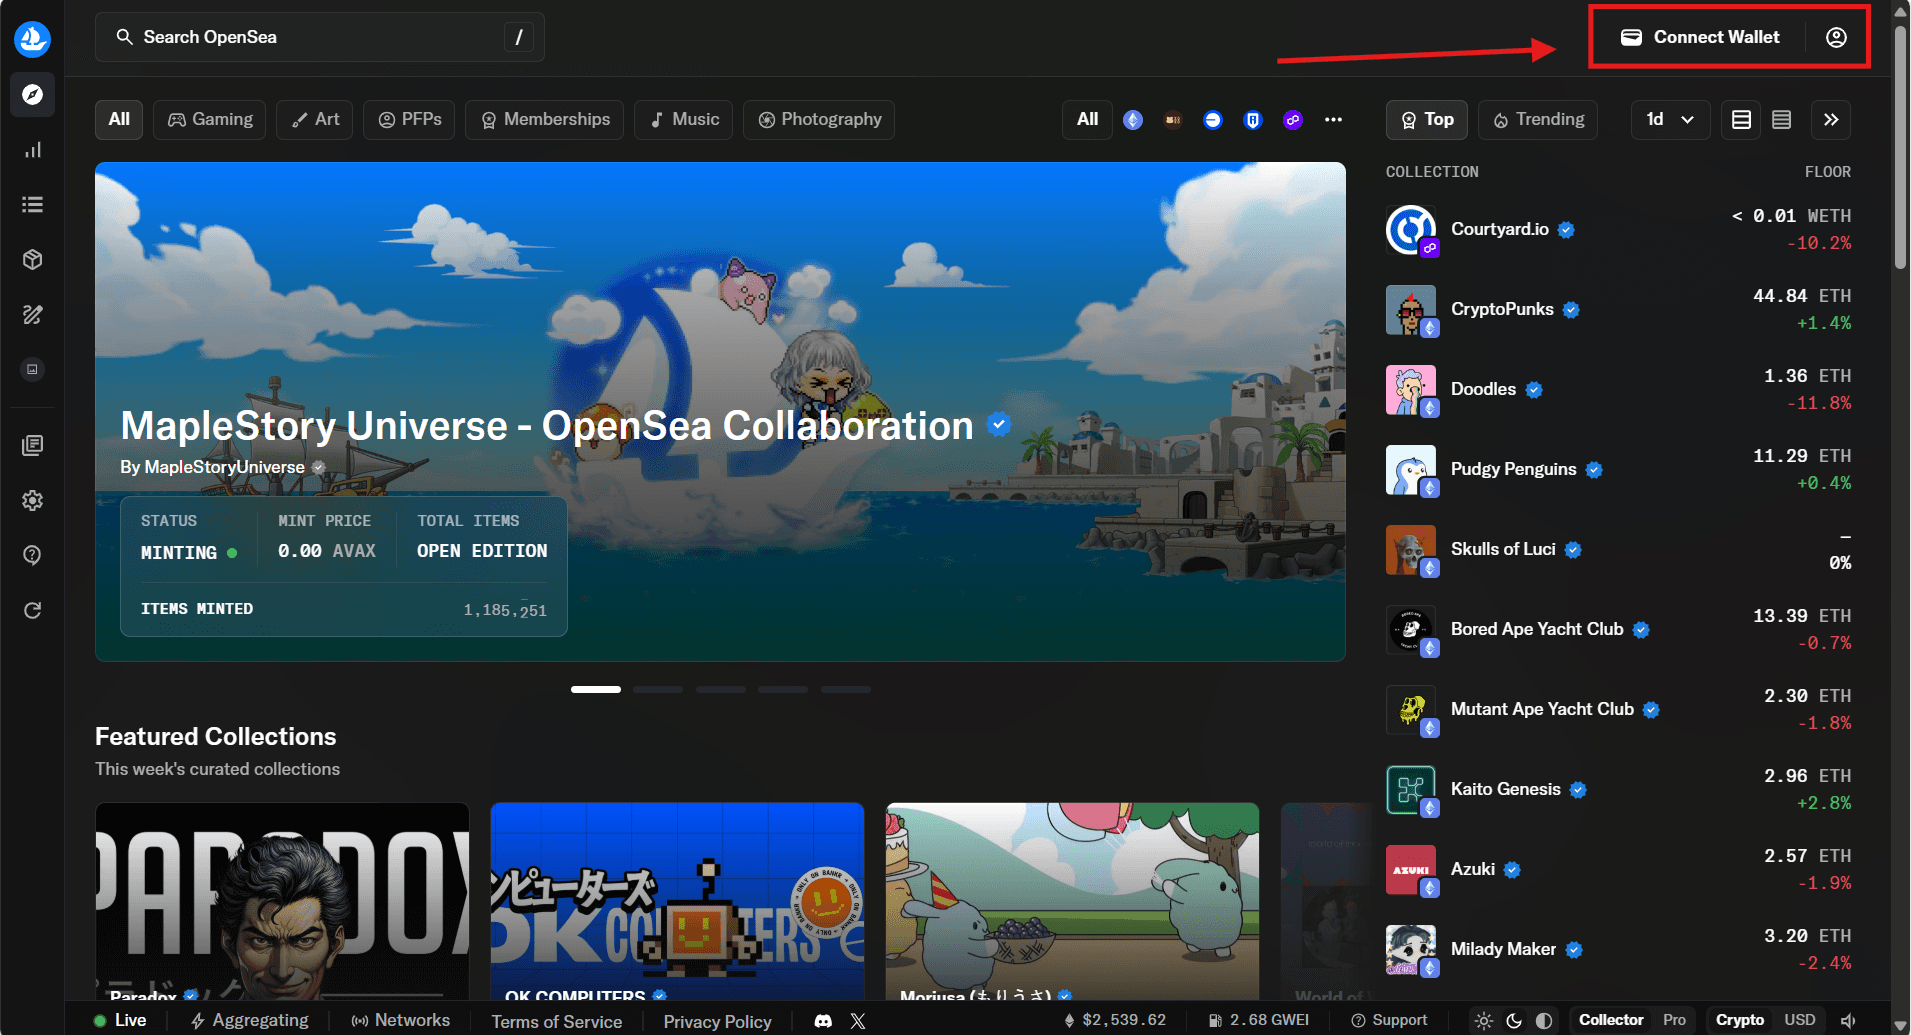Open the cube drops sidebar icon
This screenshot has width=1911, height=1035.
[32, 260]
